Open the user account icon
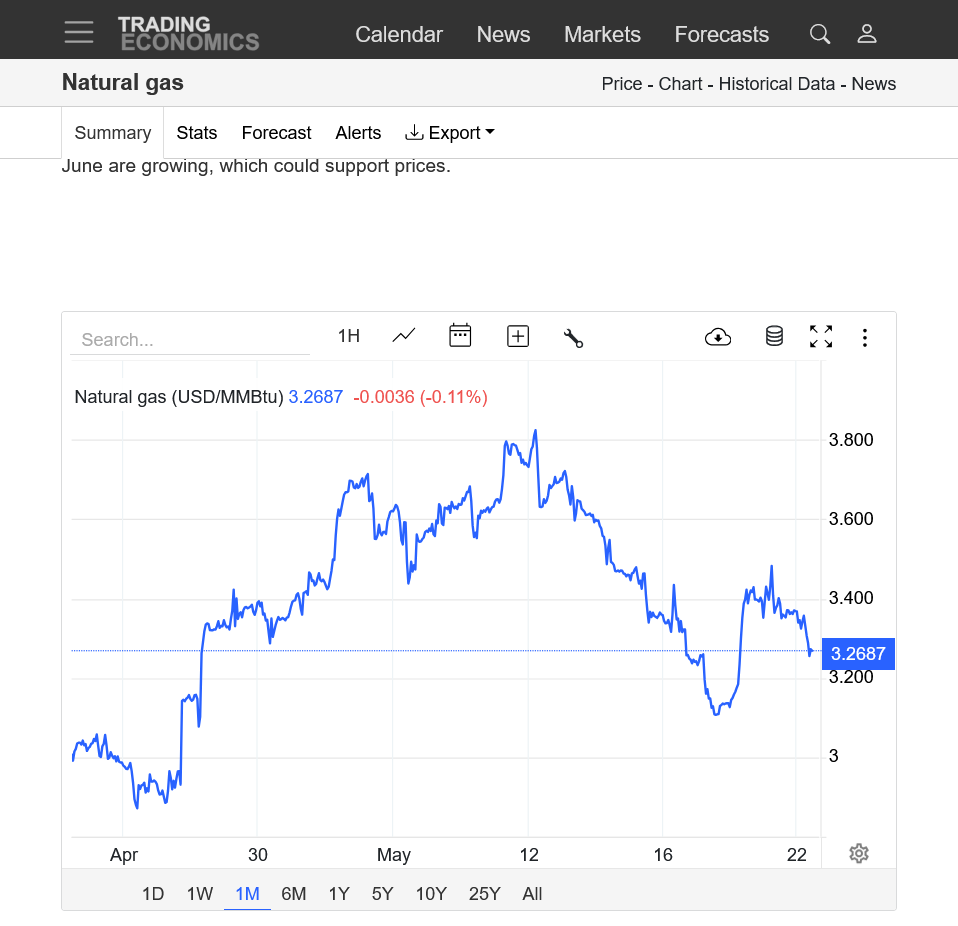 866,34
